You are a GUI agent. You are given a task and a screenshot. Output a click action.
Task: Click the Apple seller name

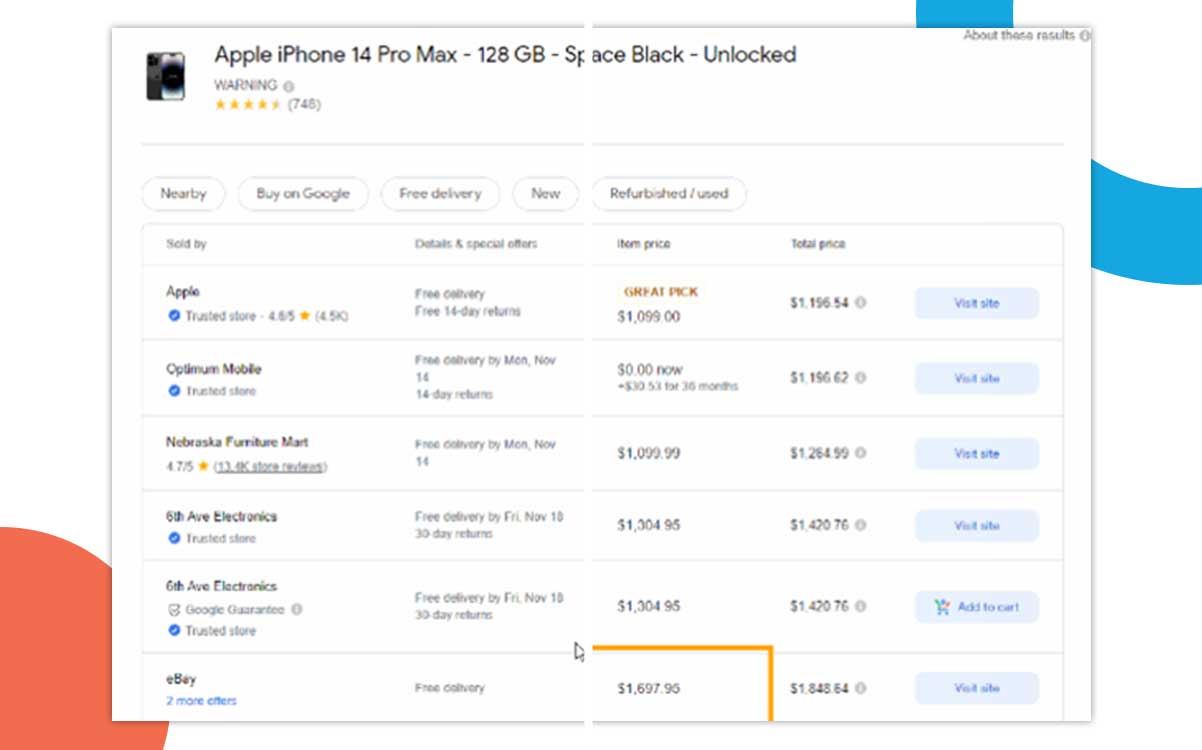[183, 292]
